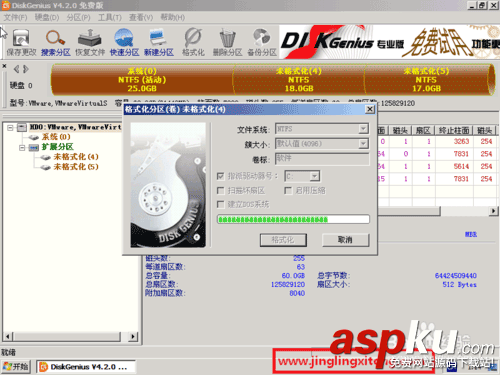Select 系统(0) 25.0GB partition bar
The width and height of the screenshot is (500, 375).
pos(142,80)
